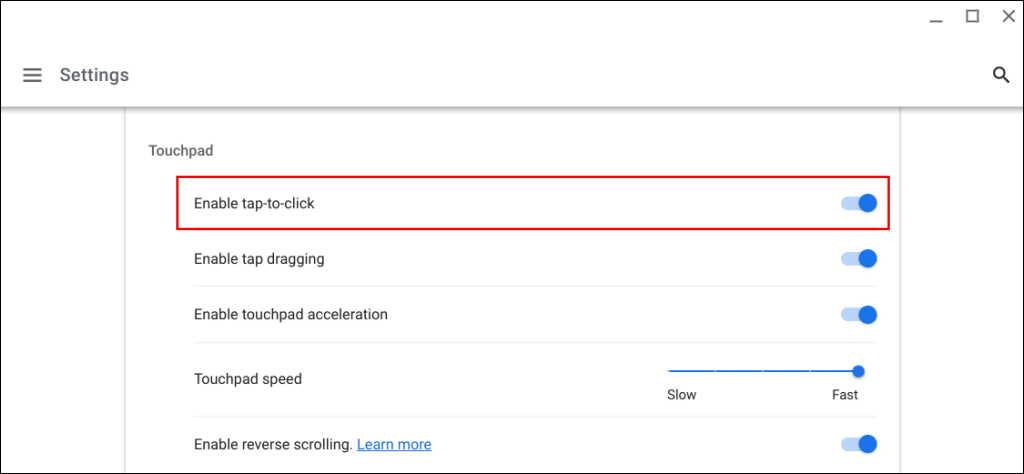Open the Learn more link
The image size is (1024, 474).
(394, 444)
